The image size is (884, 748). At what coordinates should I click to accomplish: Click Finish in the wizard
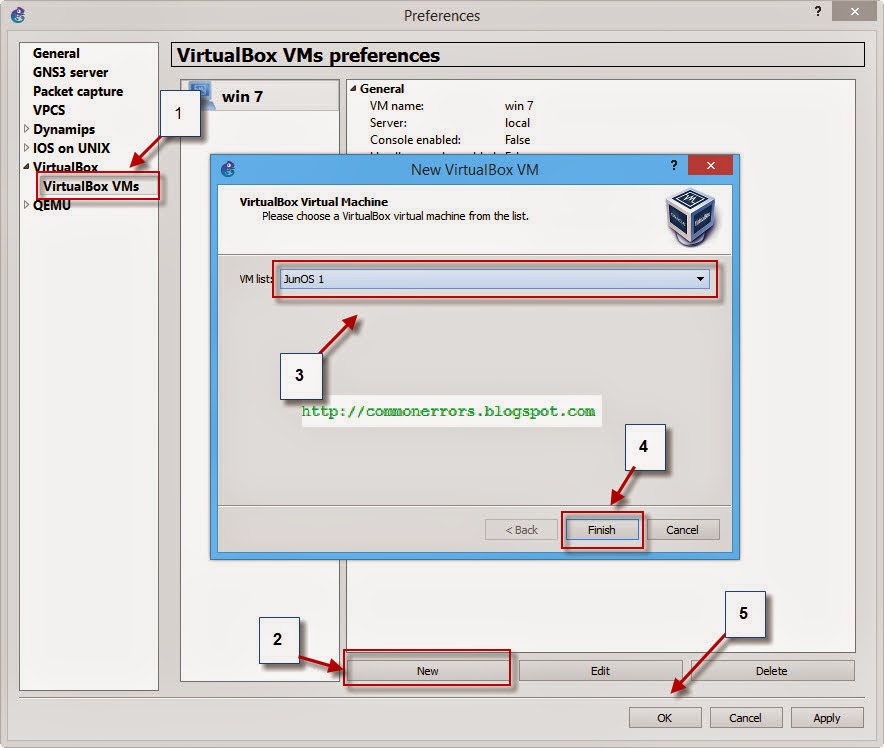602,530
